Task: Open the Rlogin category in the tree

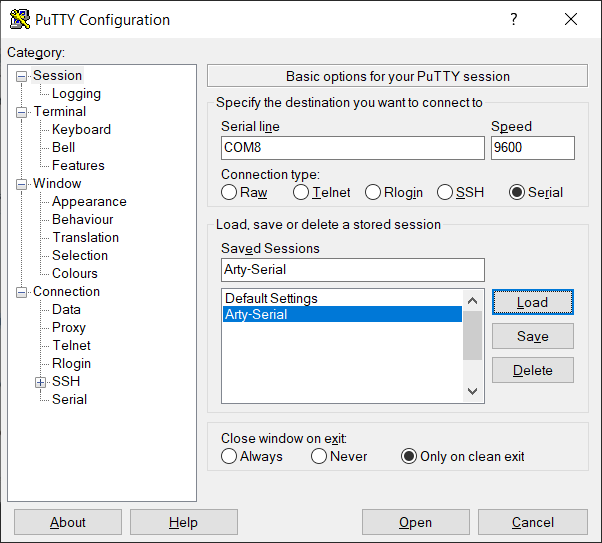Action: coord(71,364)
